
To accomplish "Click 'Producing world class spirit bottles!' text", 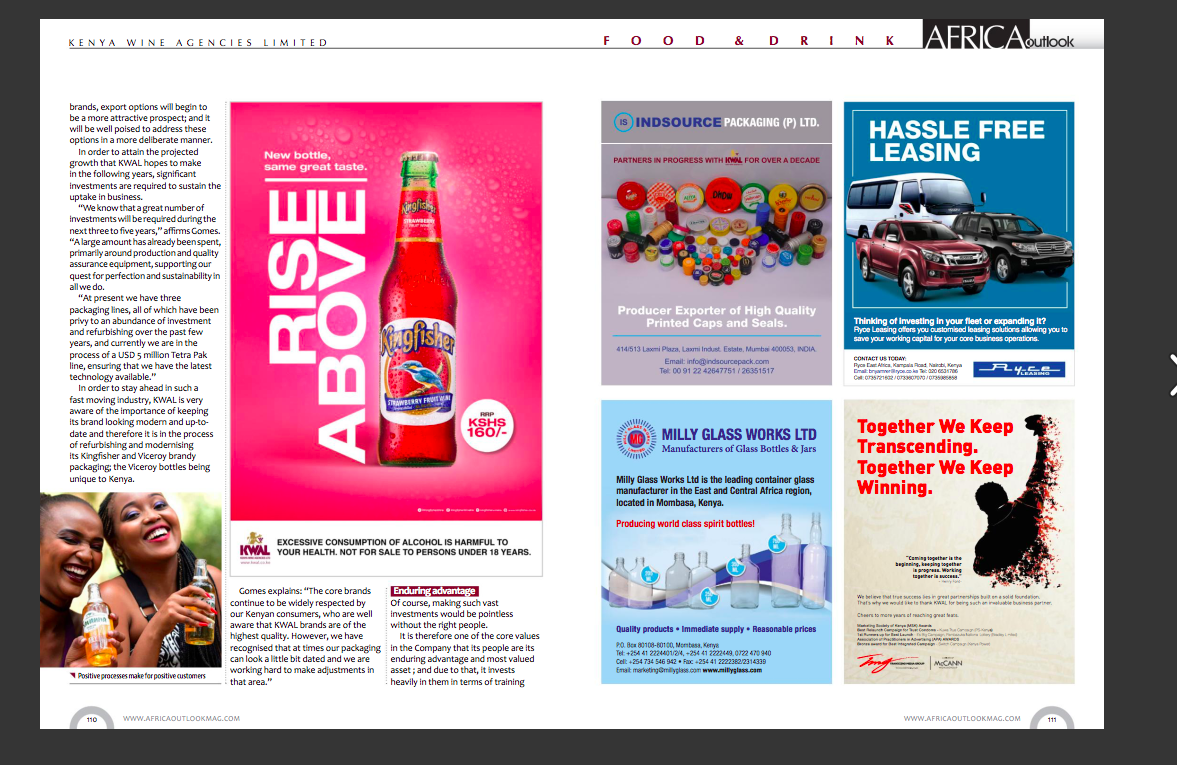I will click(x=685, y=523).
